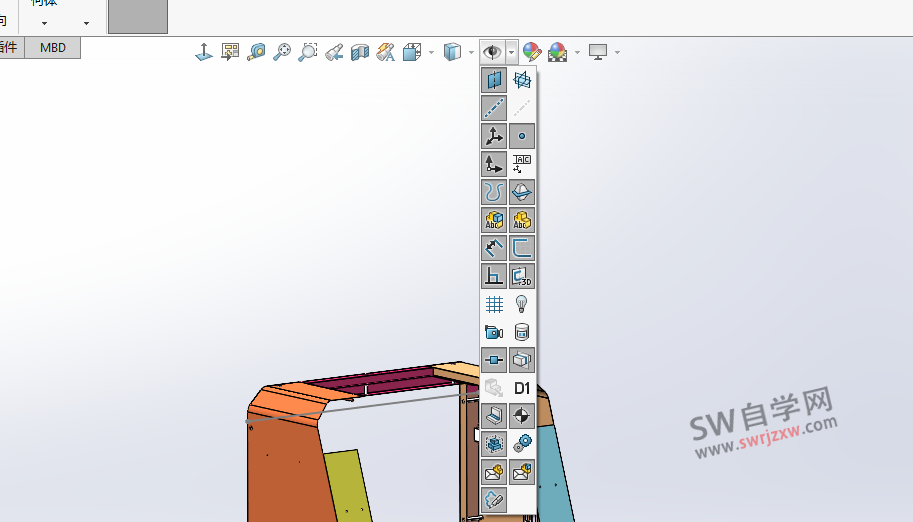Click the View Orientation cube icon
This screenshot has width=913, height=522.
point(412,52)
